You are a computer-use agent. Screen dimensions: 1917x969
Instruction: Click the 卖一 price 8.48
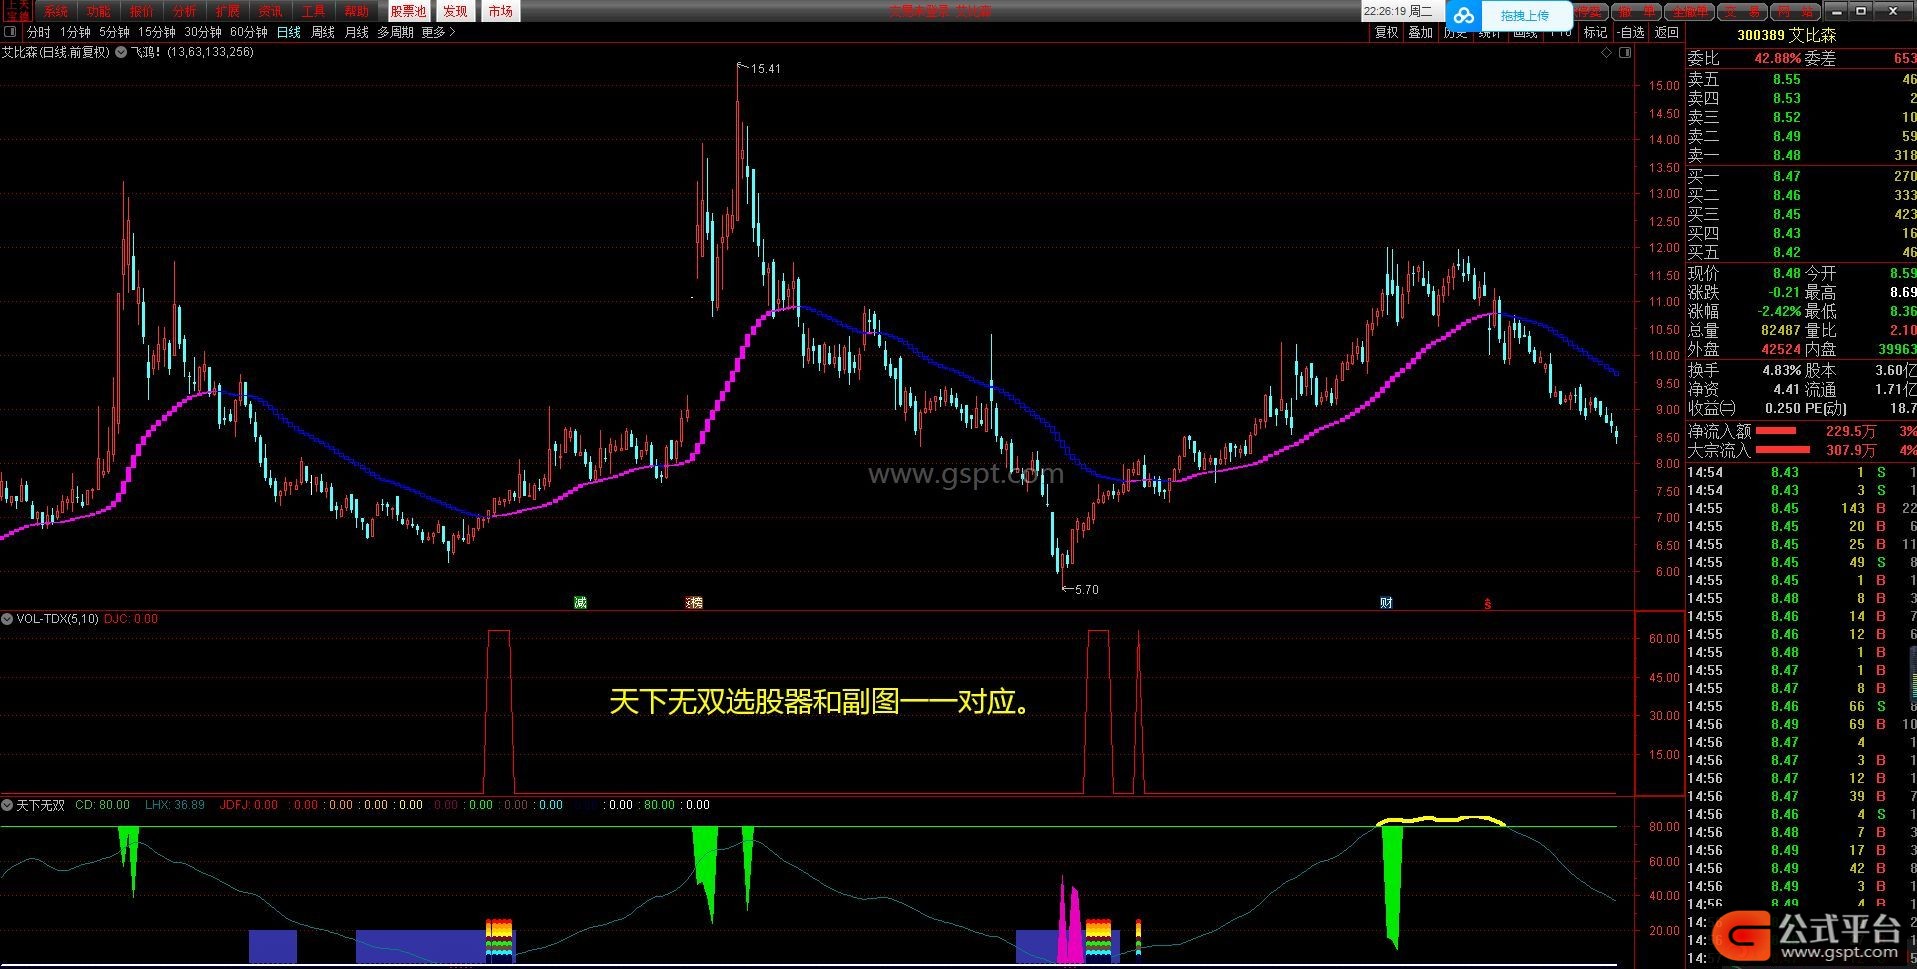pos(1786,155)
